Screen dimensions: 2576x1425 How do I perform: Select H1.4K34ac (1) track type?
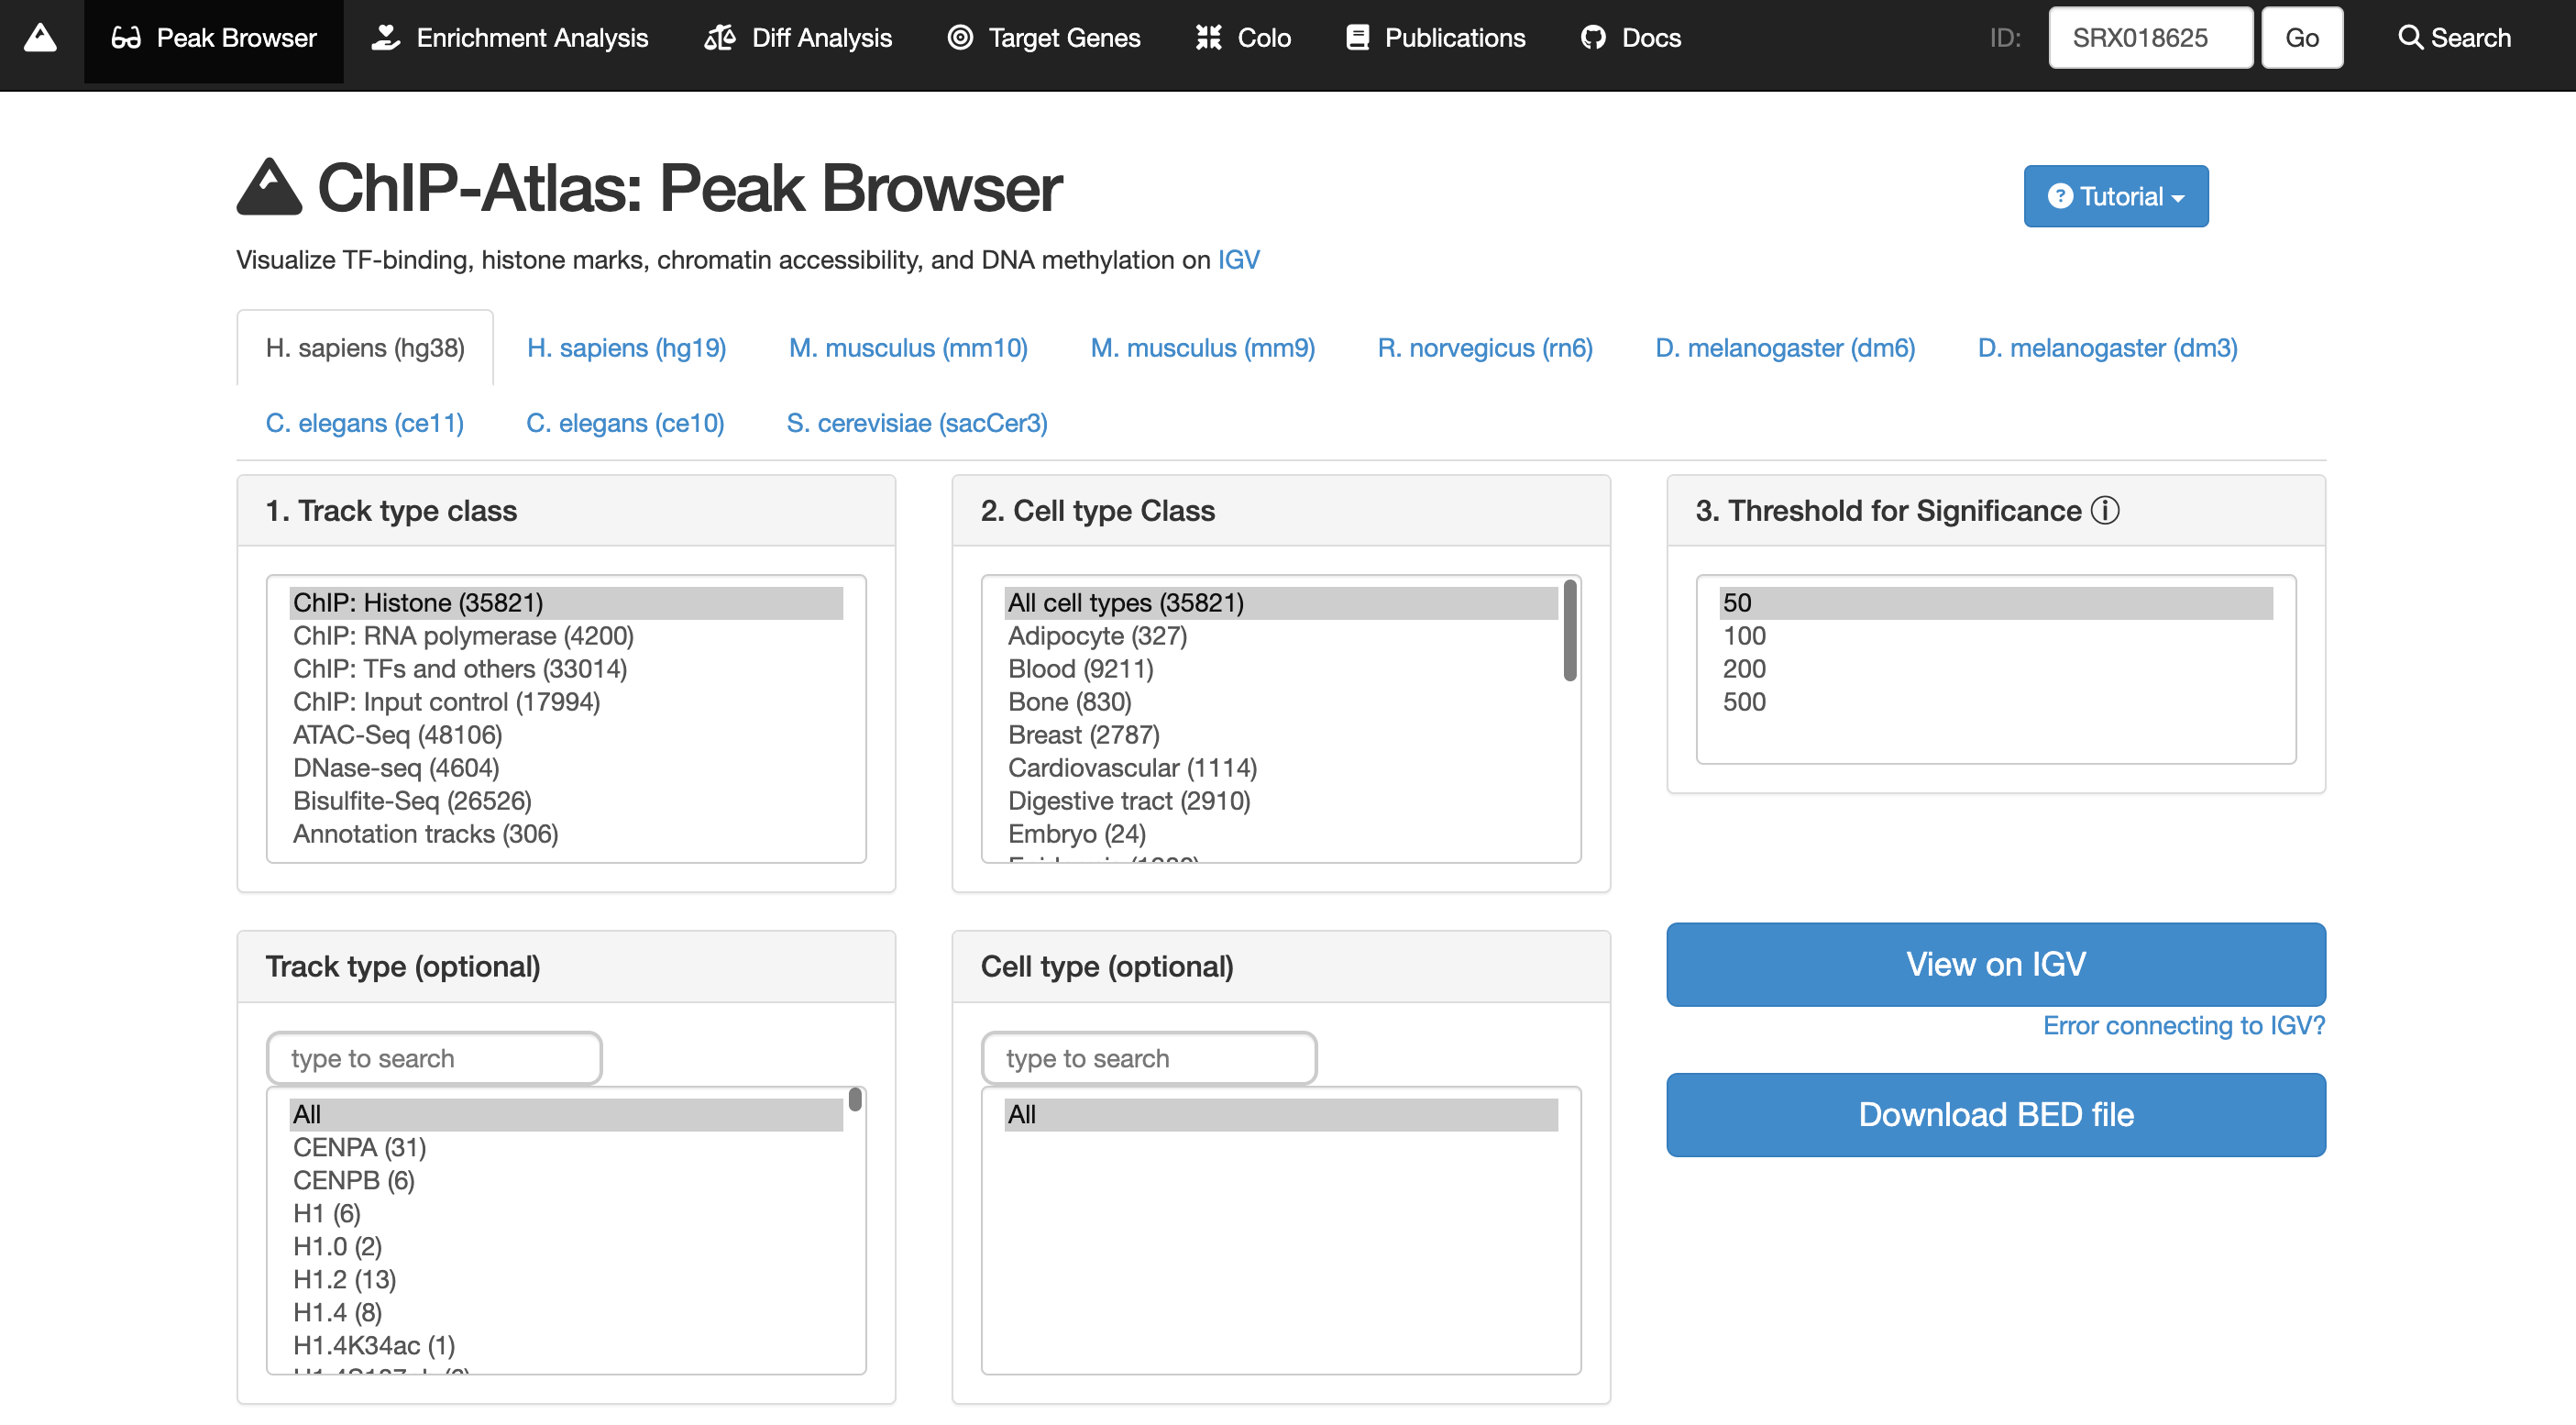566,1345
